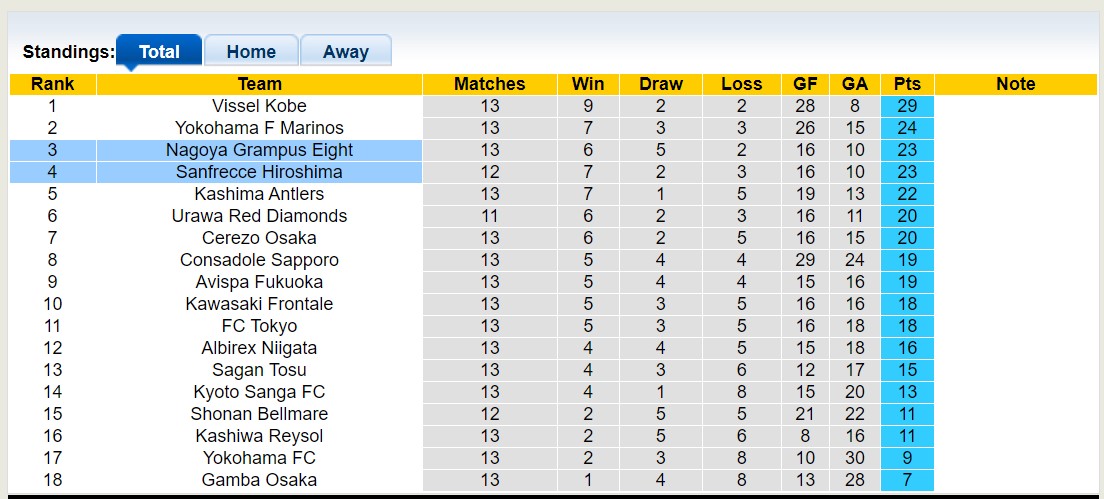This screenshot has height=499, width=1104.
Task: Click the Rank column header
Action: (x=52, y=84)
